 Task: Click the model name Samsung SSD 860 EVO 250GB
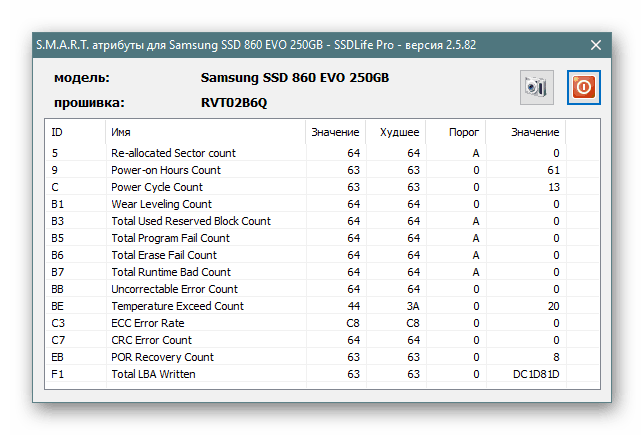294,78
